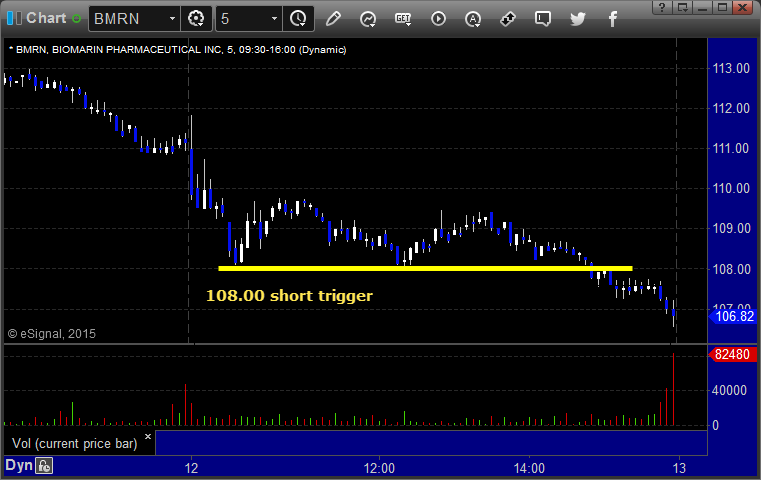
Task: Click the BMRN chart title text
Action: click(x=178, y=50)
